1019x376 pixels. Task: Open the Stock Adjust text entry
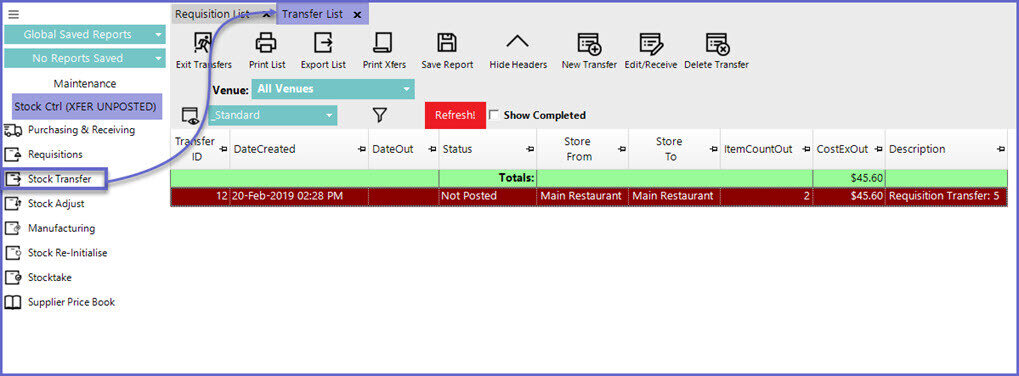pyautogui.click(x=56, y=204)
